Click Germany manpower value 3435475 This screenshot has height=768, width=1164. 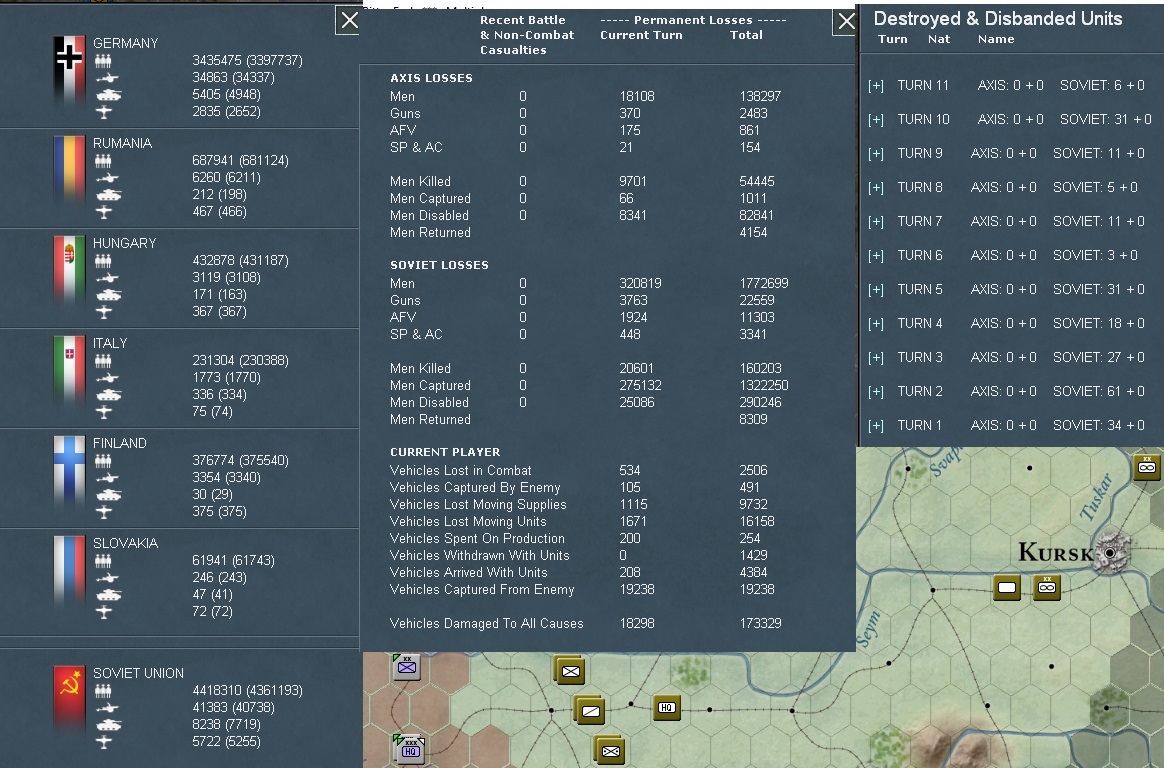click(217, 61)
